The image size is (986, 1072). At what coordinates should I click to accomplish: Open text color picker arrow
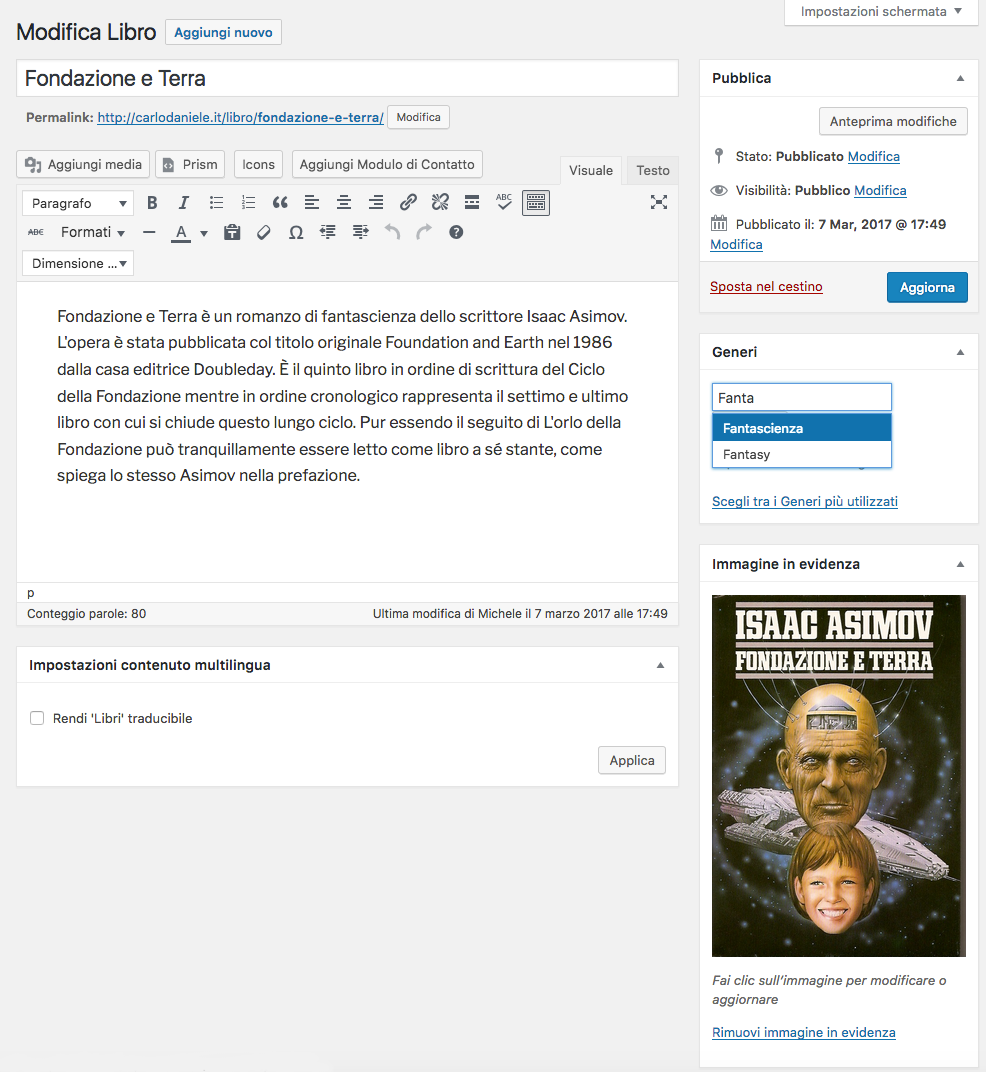tap(204, 234)
